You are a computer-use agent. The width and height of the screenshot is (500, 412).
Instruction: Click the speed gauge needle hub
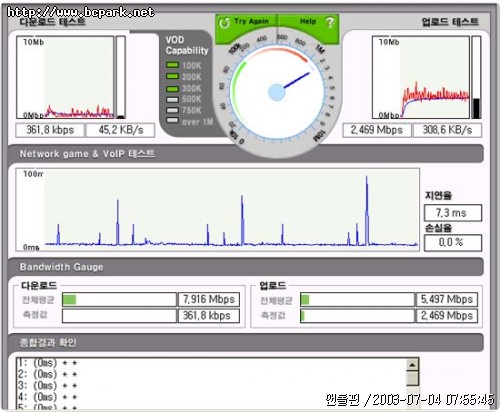[277, 92]
